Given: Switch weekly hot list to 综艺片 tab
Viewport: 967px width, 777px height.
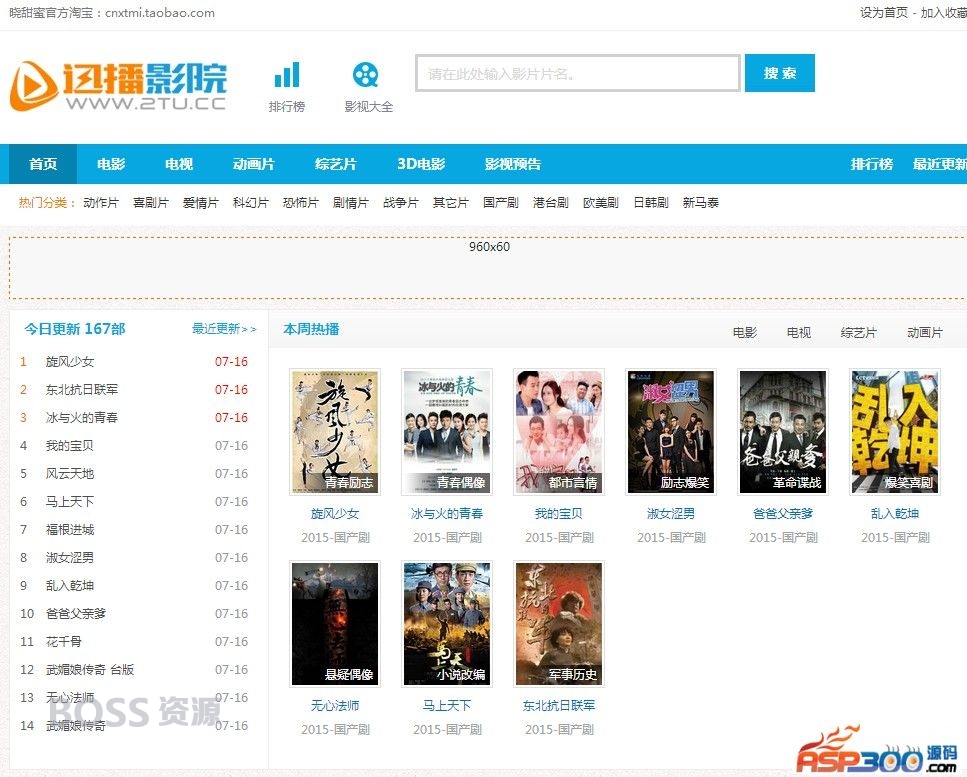Looking at the screenshot, I should coord(858,332).
